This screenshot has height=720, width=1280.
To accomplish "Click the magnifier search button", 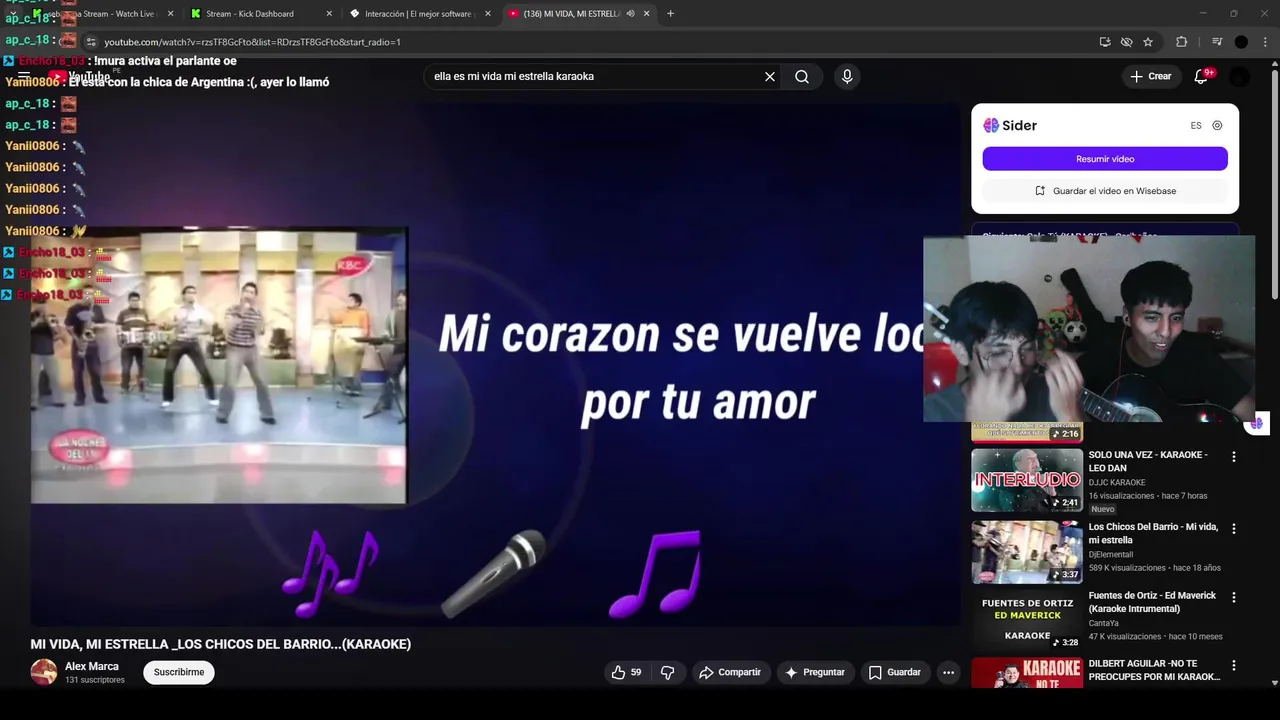I will (x=802, y=76).
